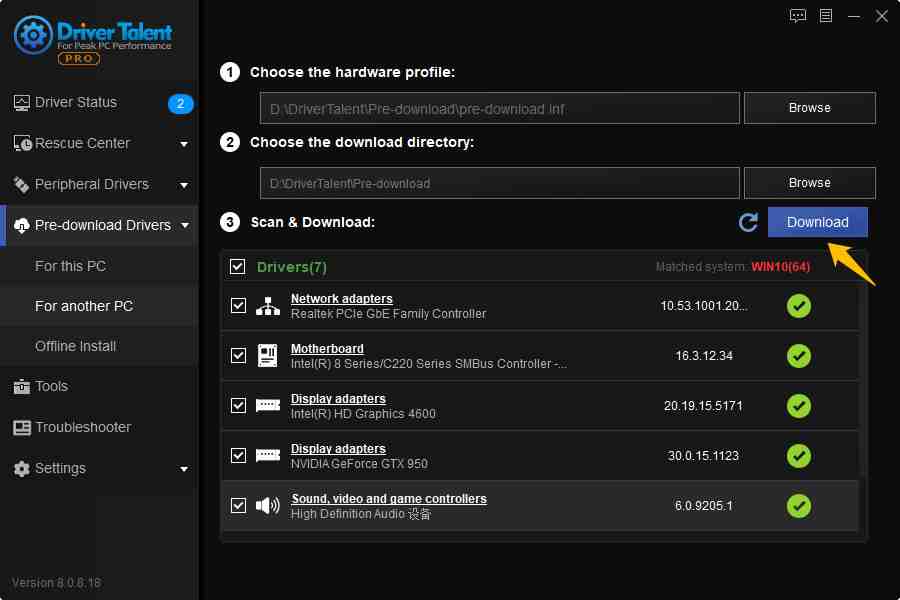Click the download directory path field
The height and width of the screenshot is (600, 900).
[499, 183]
